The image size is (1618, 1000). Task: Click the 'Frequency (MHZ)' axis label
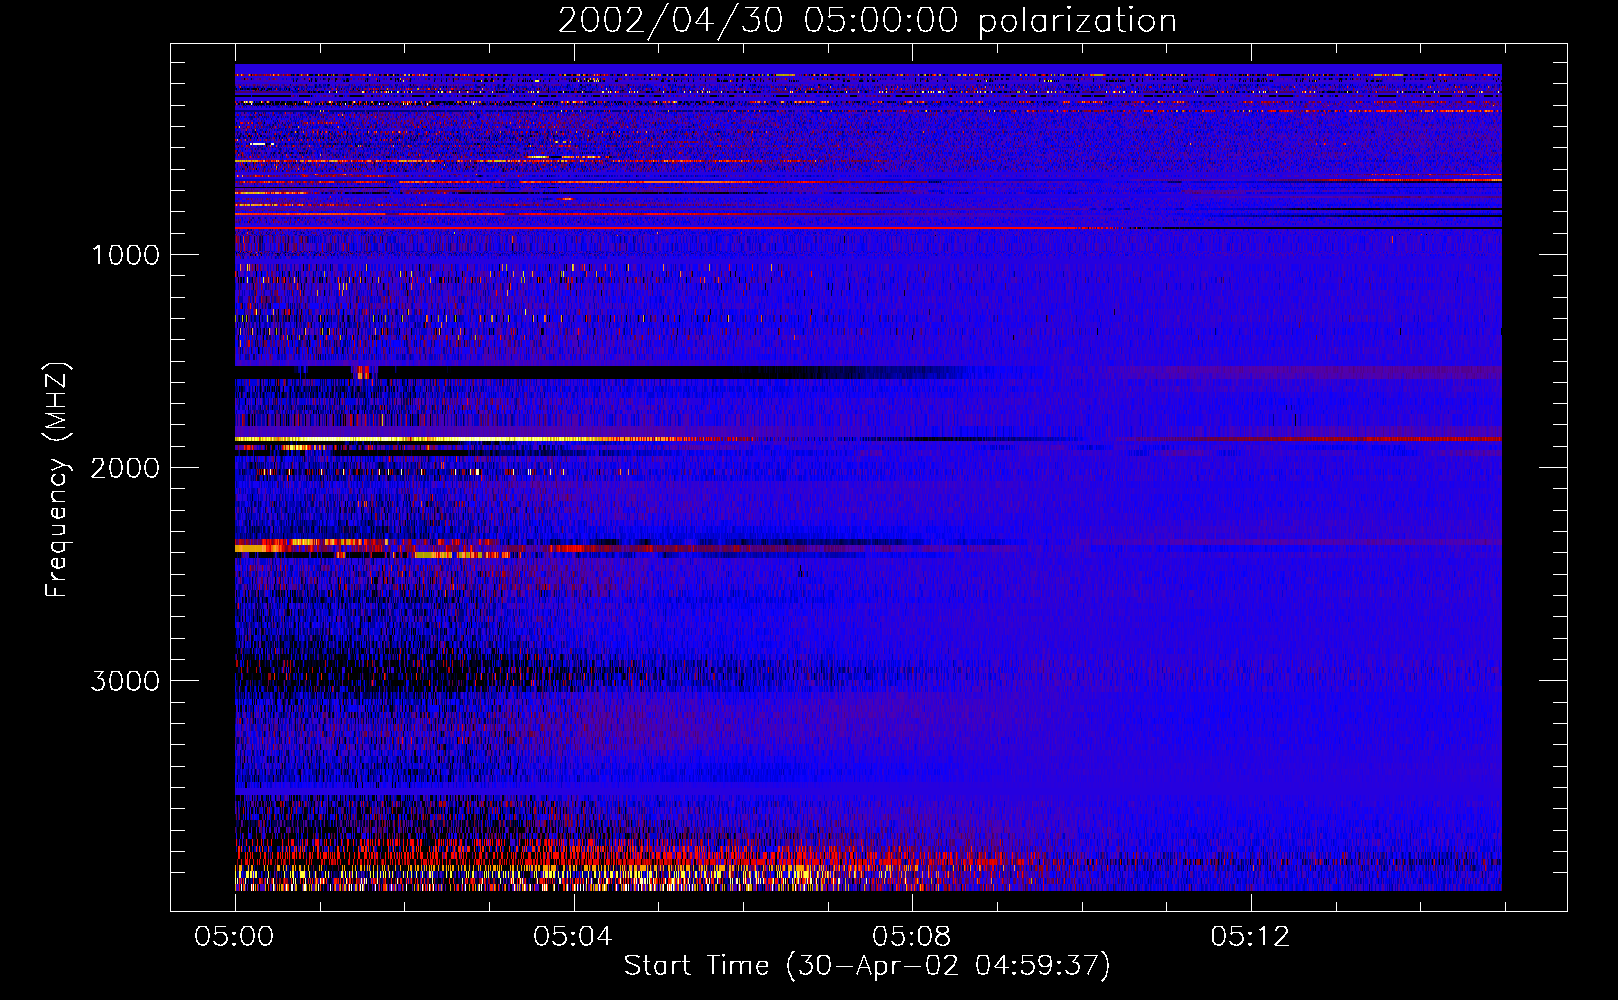(57, 480)
